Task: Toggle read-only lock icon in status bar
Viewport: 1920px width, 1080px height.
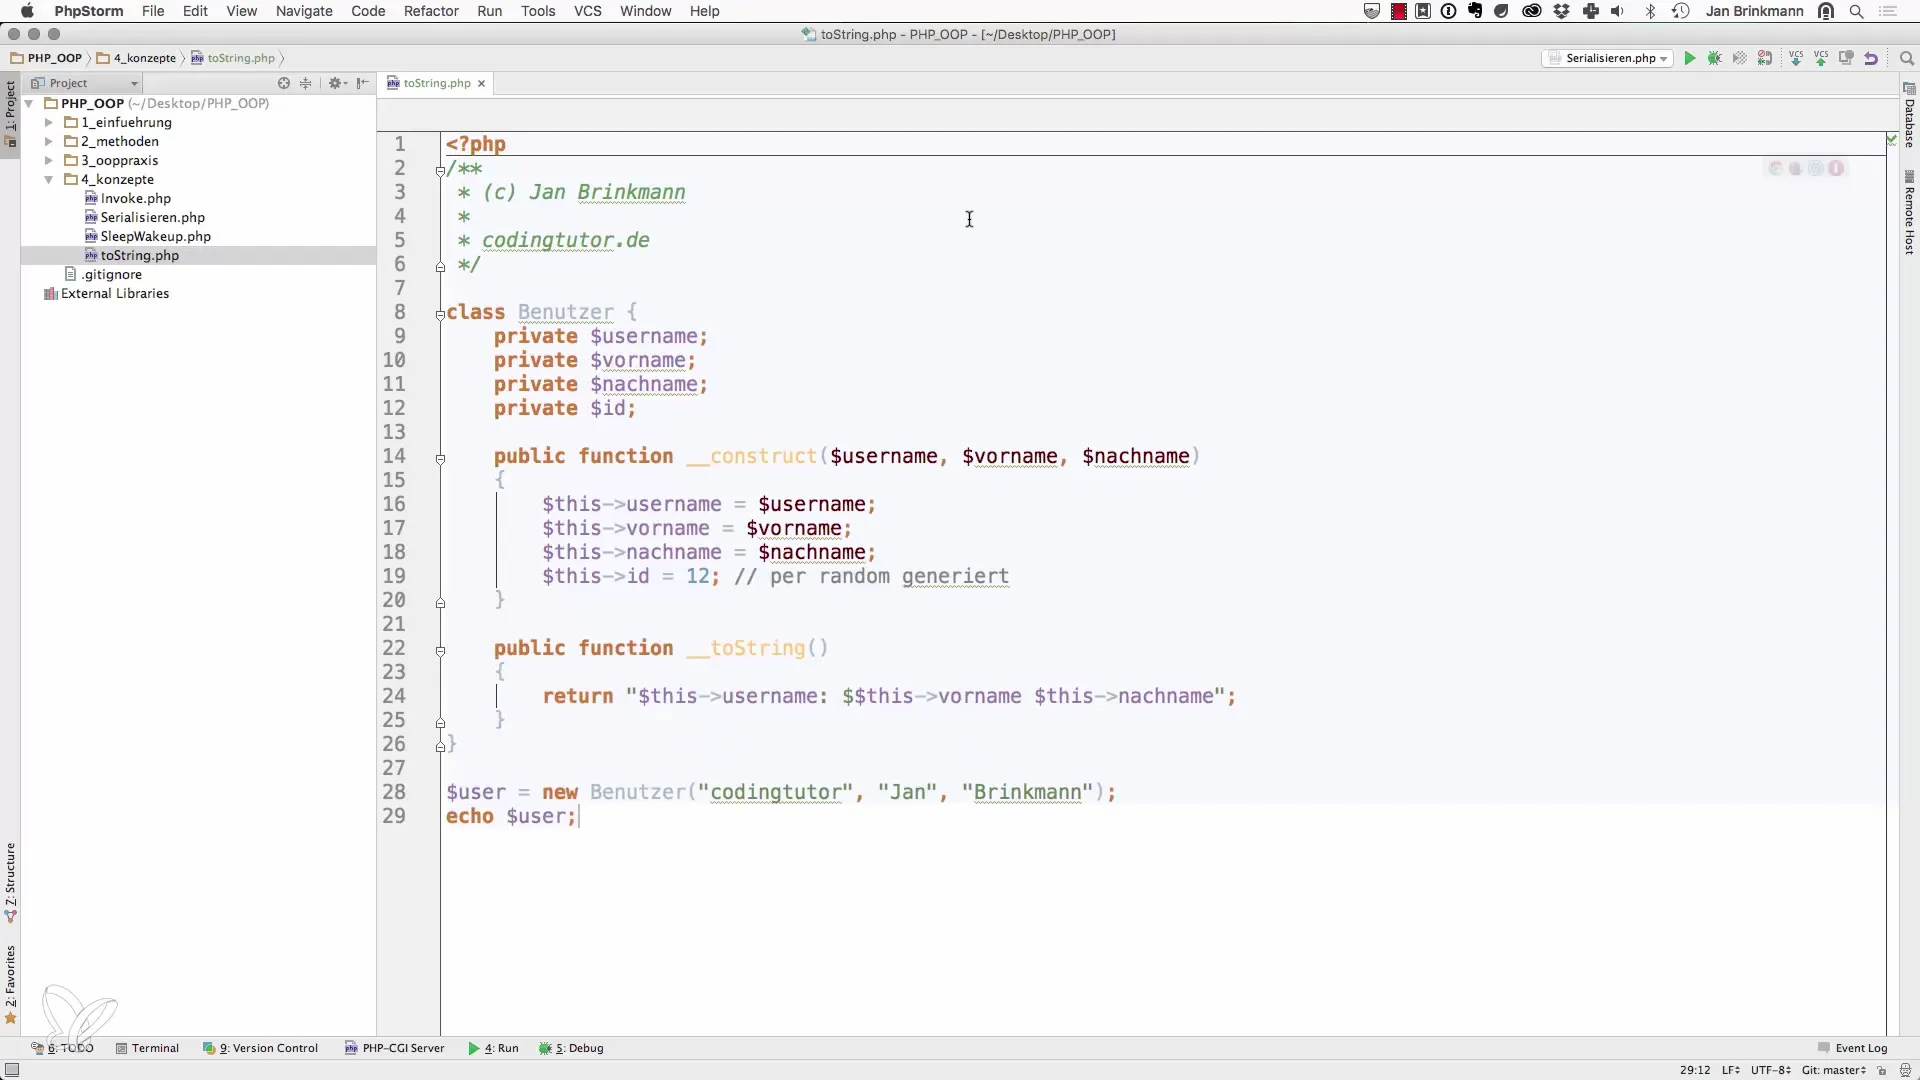Action: [1881, 1070]
